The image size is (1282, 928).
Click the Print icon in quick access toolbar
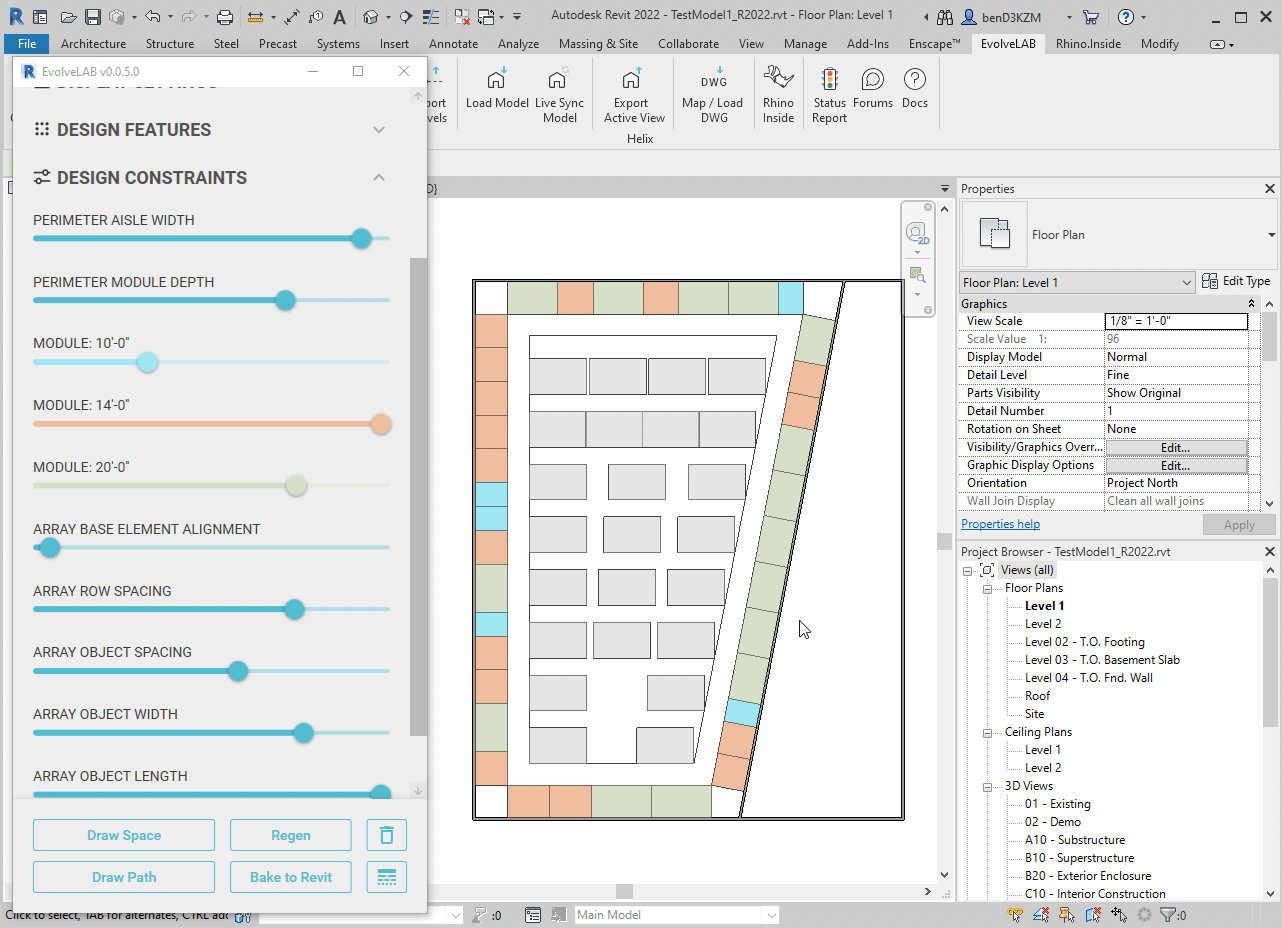225,17
